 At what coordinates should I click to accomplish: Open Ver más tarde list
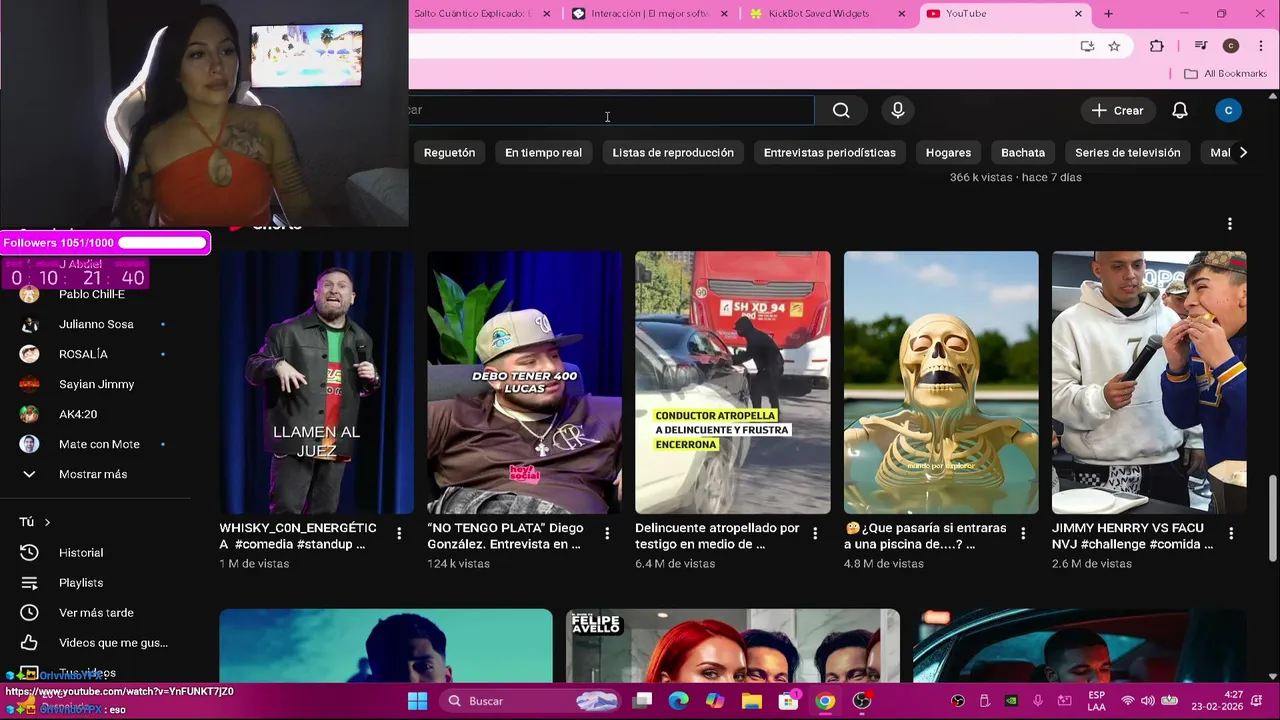(95, 612)
